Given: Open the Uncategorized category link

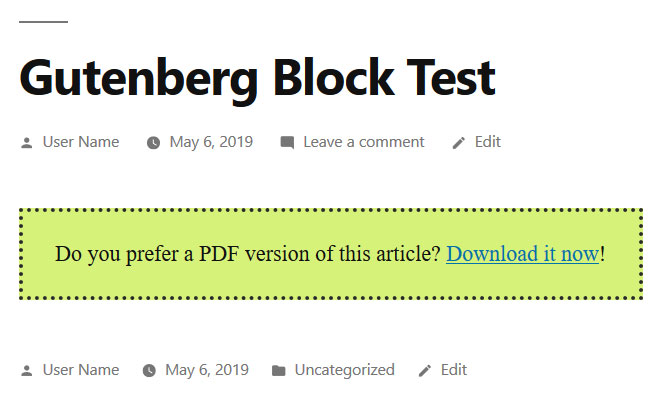Looking at the screenshot, I should click(344, 370).
